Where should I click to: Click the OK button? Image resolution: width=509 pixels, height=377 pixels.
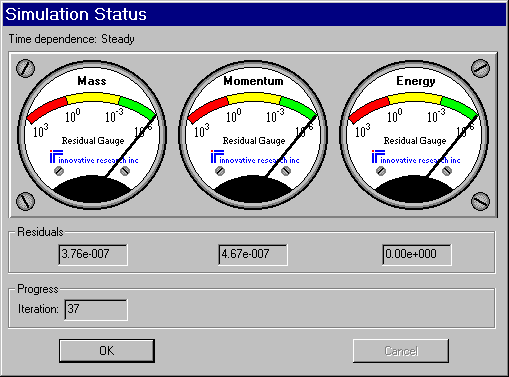point(107,351)
